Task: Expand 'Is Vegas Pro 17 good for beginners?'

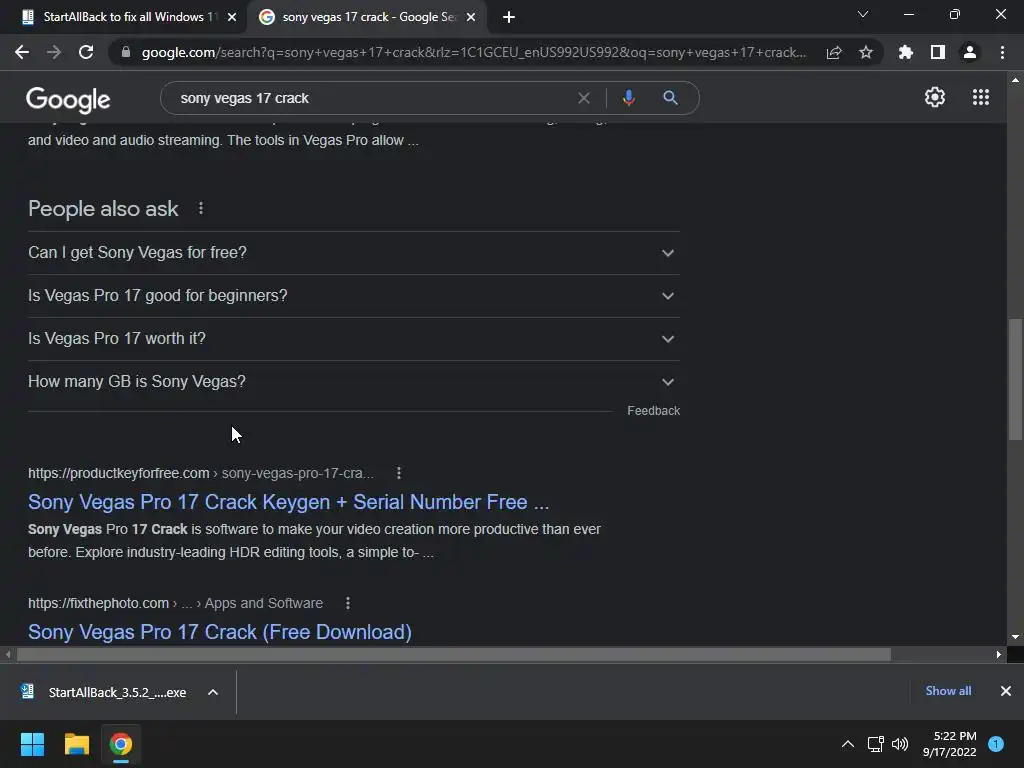Action: click(354, 296)
